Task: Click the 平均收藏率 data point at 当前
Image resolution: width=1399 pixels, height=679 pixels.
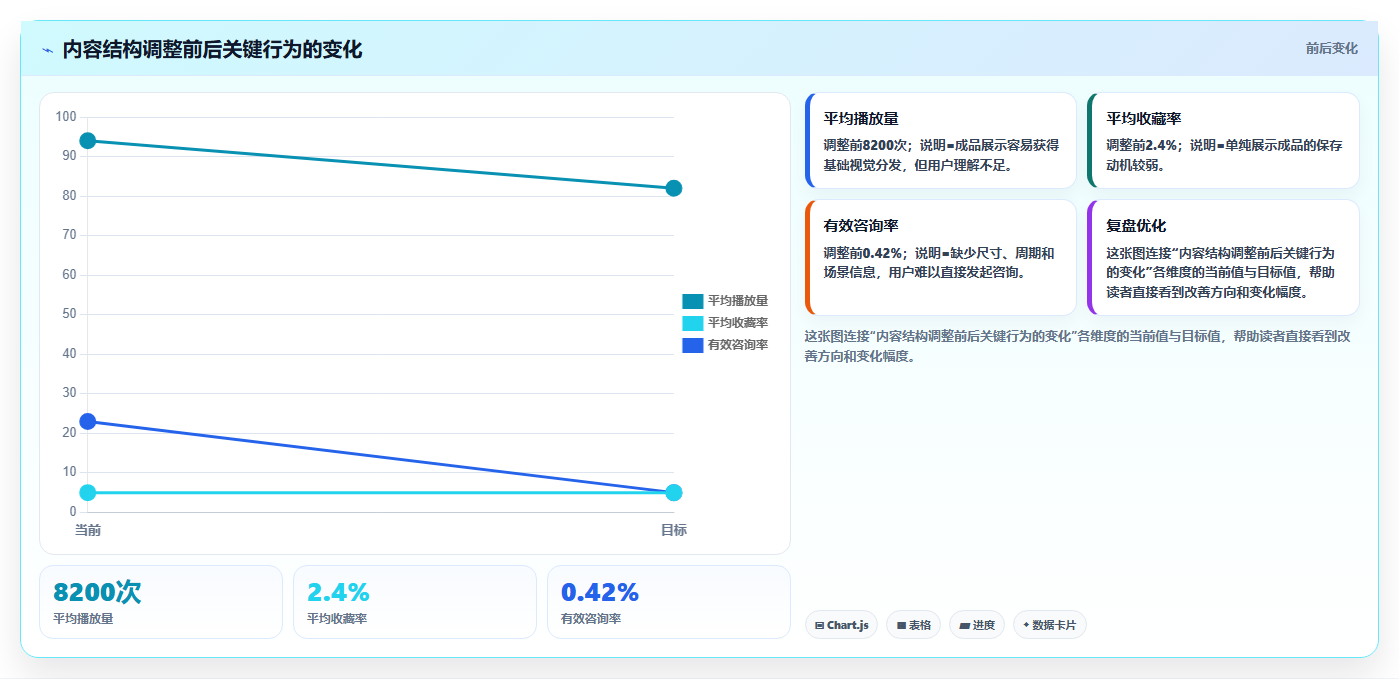Action: coord(88,492)
